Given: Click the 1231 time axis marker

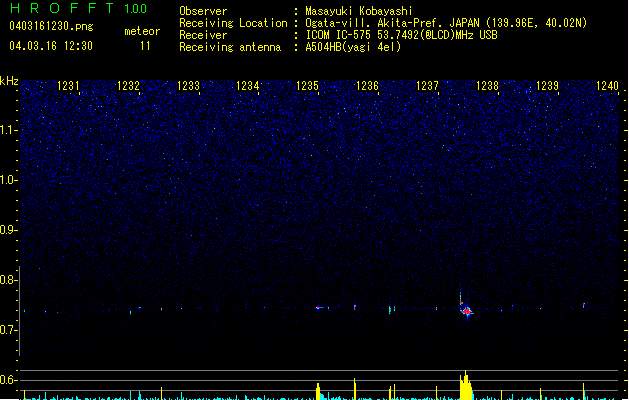Looking at the screenshot, I should point(68,85).
